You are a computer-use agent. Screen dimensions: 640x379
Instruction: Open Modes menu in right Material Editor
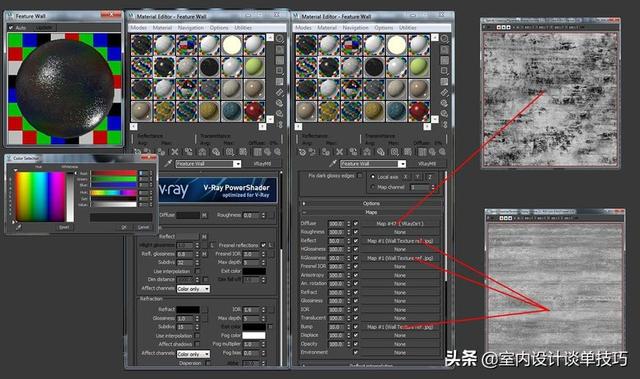coord(303,28)
